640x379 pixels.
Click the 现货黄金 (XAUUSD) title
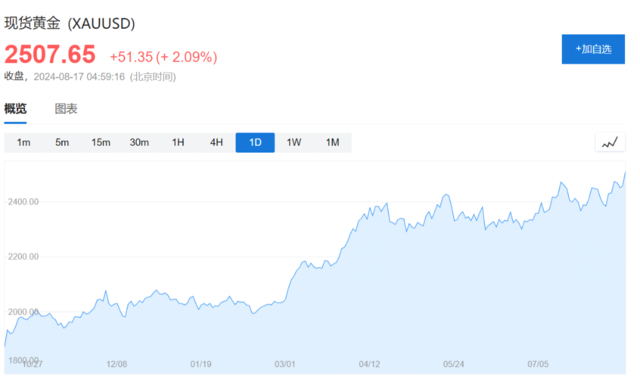tap(69, 23)
